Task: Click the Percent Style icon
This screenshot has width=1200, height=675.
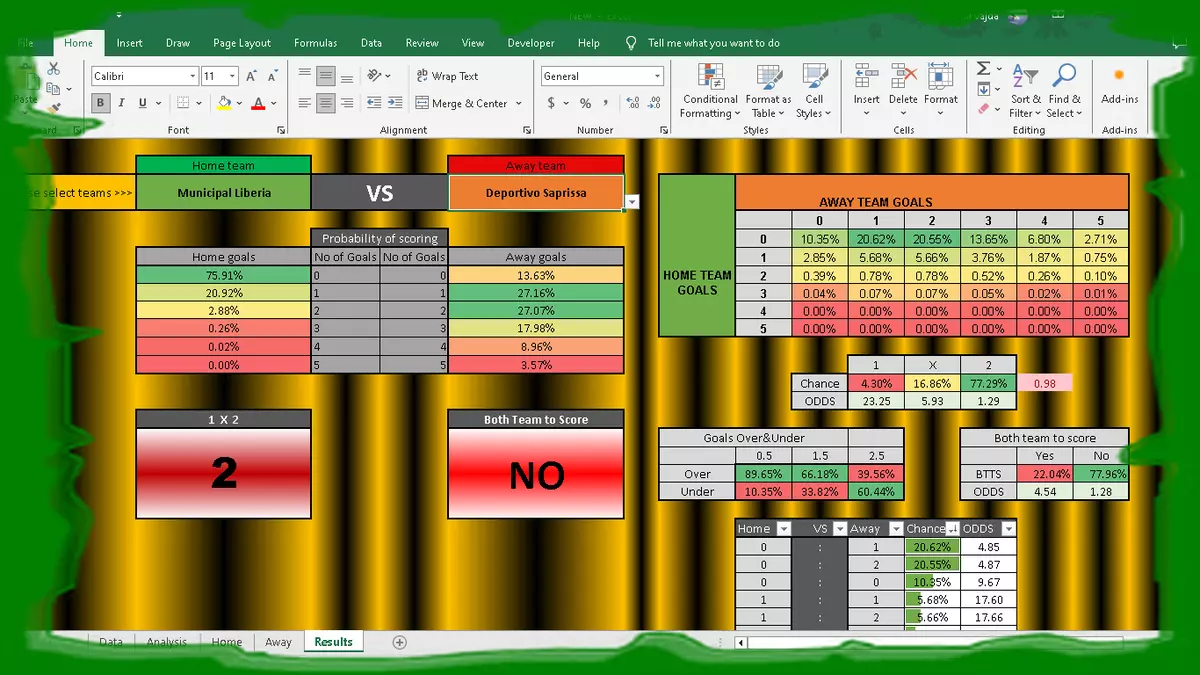Action: (585, 103)
